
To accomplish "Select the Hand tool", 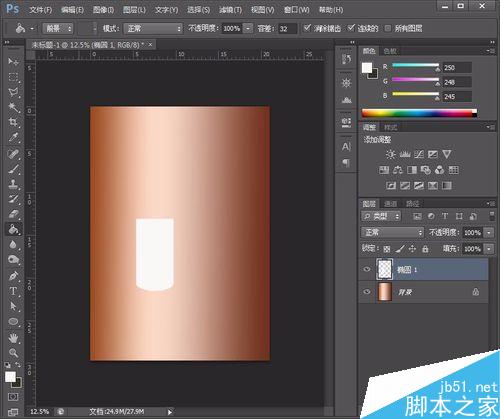I will 13,338.
